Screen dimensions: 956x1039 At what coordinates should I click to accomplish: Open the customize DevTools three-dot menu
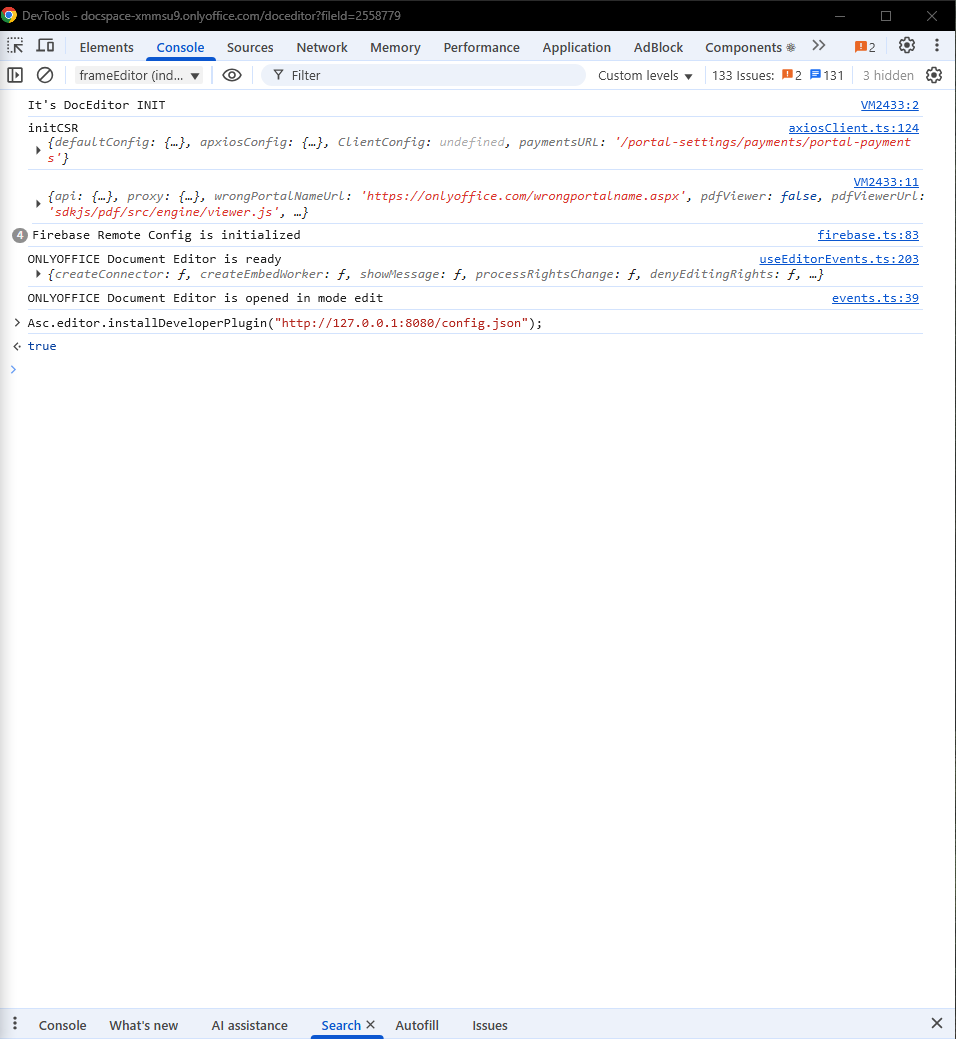937,45
